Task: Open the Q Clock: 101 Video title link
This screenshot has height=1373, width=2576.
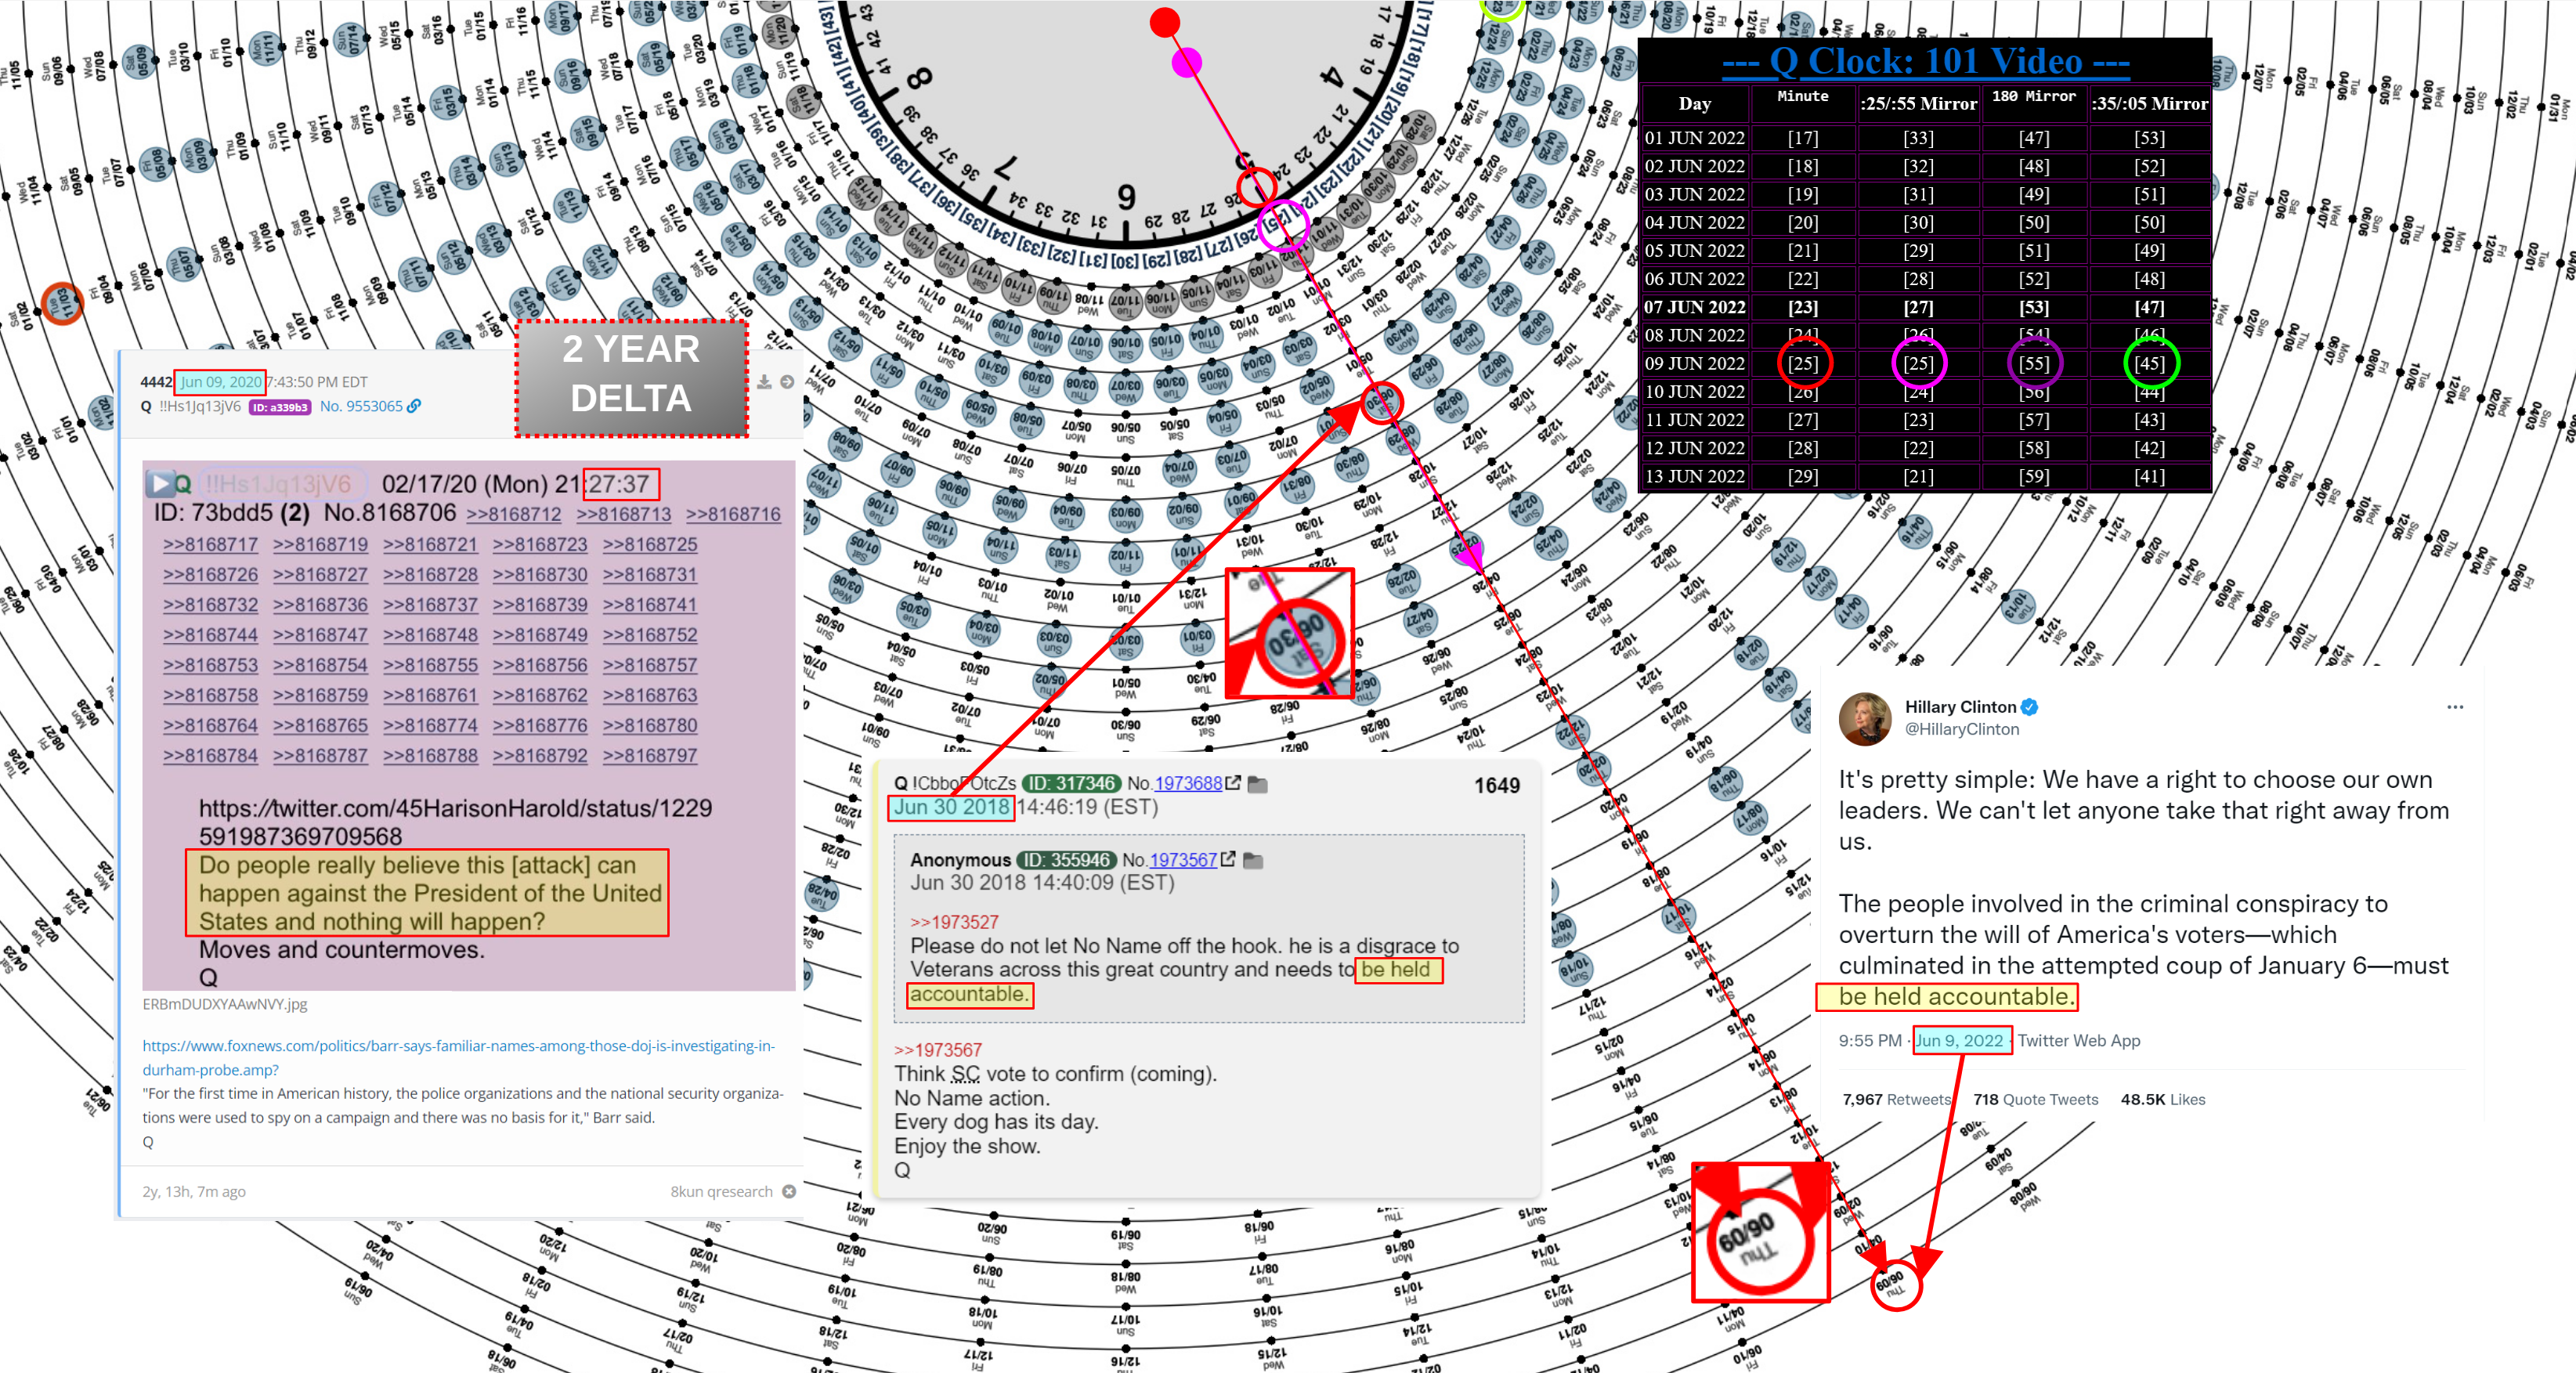Action: [x=1925, y=61]
